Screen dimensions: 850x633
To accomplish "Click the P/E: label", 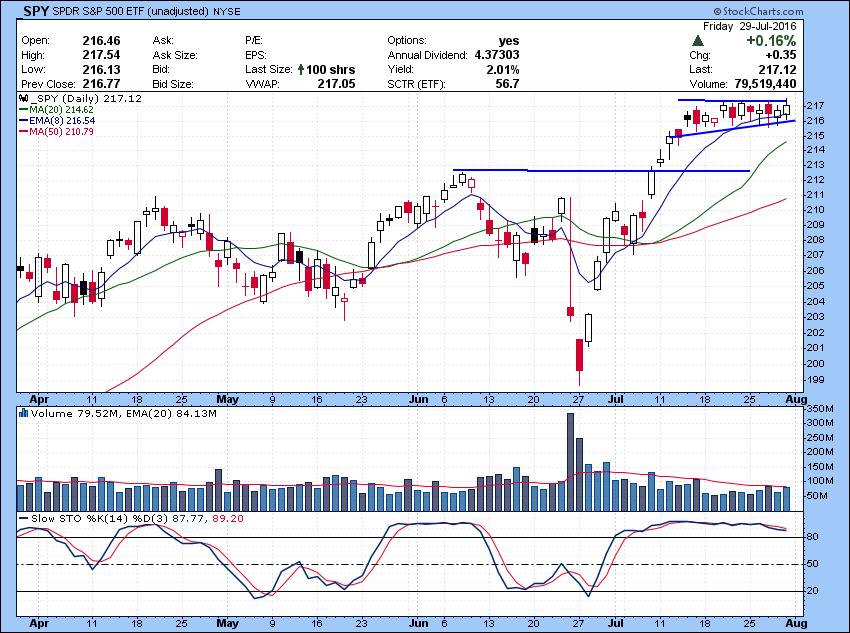I will tap(254, 41).
